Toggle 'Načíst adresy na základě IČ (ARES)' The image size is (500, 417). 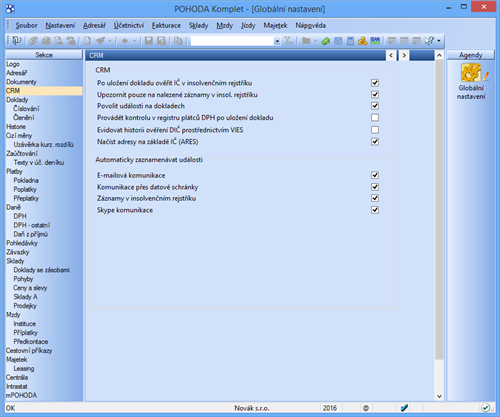[x=375, y=142]
